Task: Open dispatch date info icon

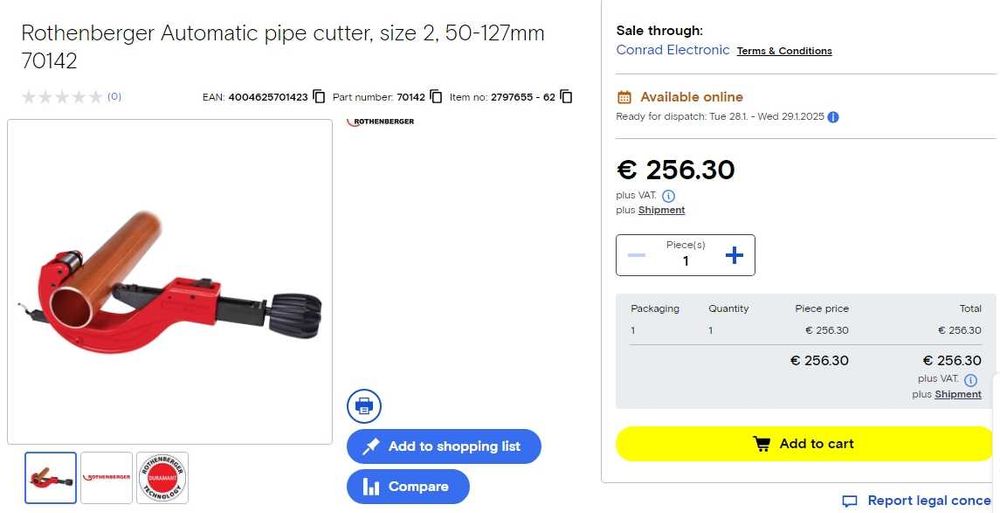Action: [834, 117]
